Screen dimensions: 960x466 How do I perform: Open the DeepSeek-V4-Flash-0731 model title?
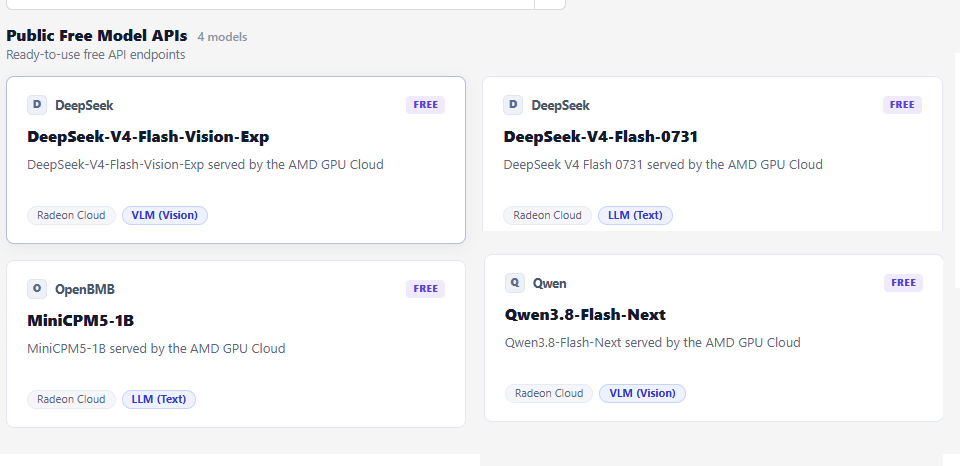click(x=601, y=137)
